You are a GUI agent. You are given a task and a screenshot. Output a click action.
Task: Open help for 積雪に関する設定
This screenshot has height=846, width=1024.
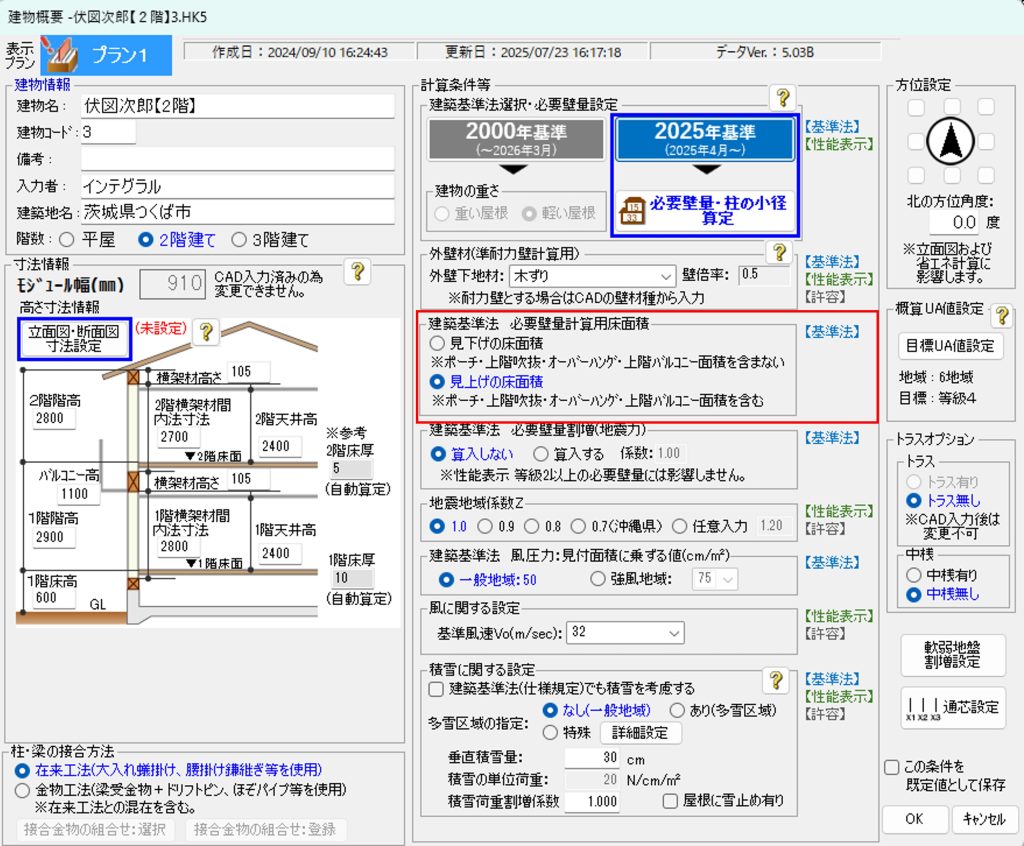[x=776, y=680]
